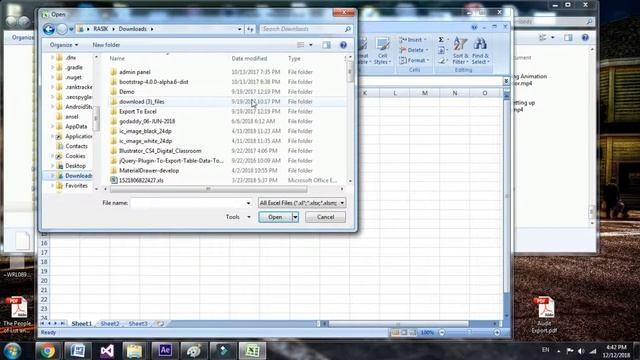Open the File name combo dropdown arrow
Viewport: 640px width, 360px height.
click(x=248, y=203)
